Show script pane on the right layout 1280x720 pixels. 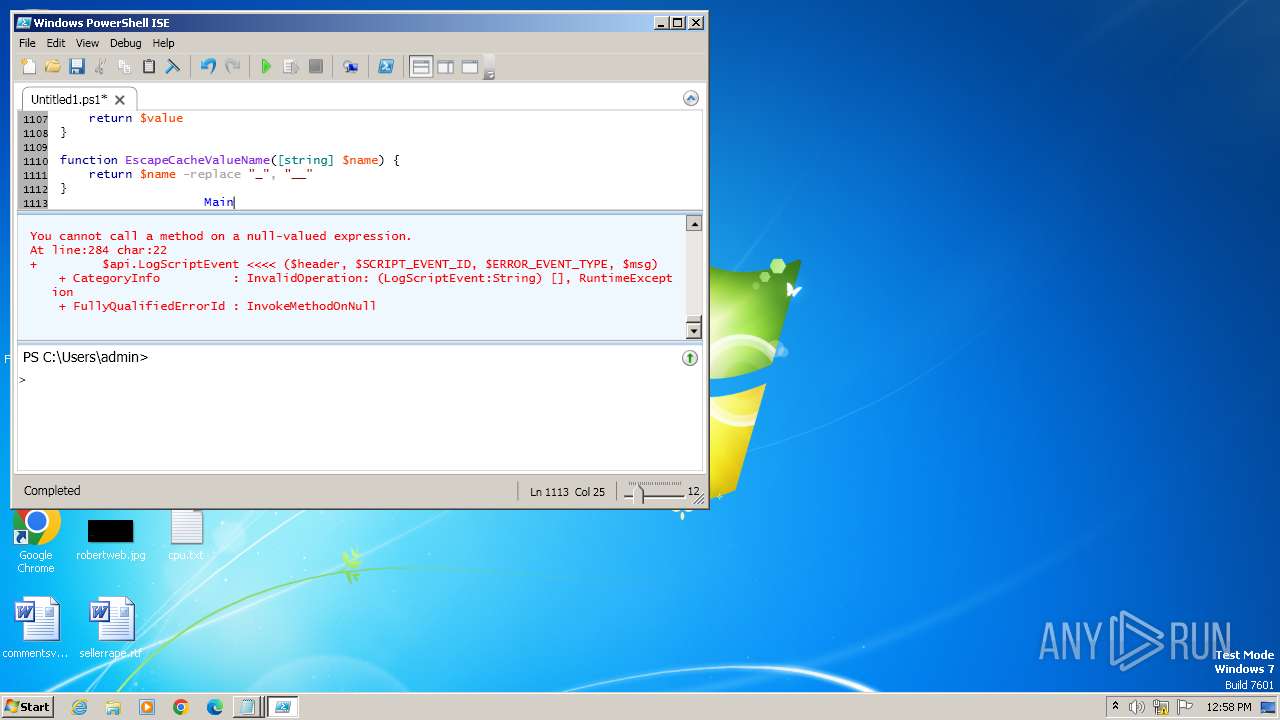(445, 67)
